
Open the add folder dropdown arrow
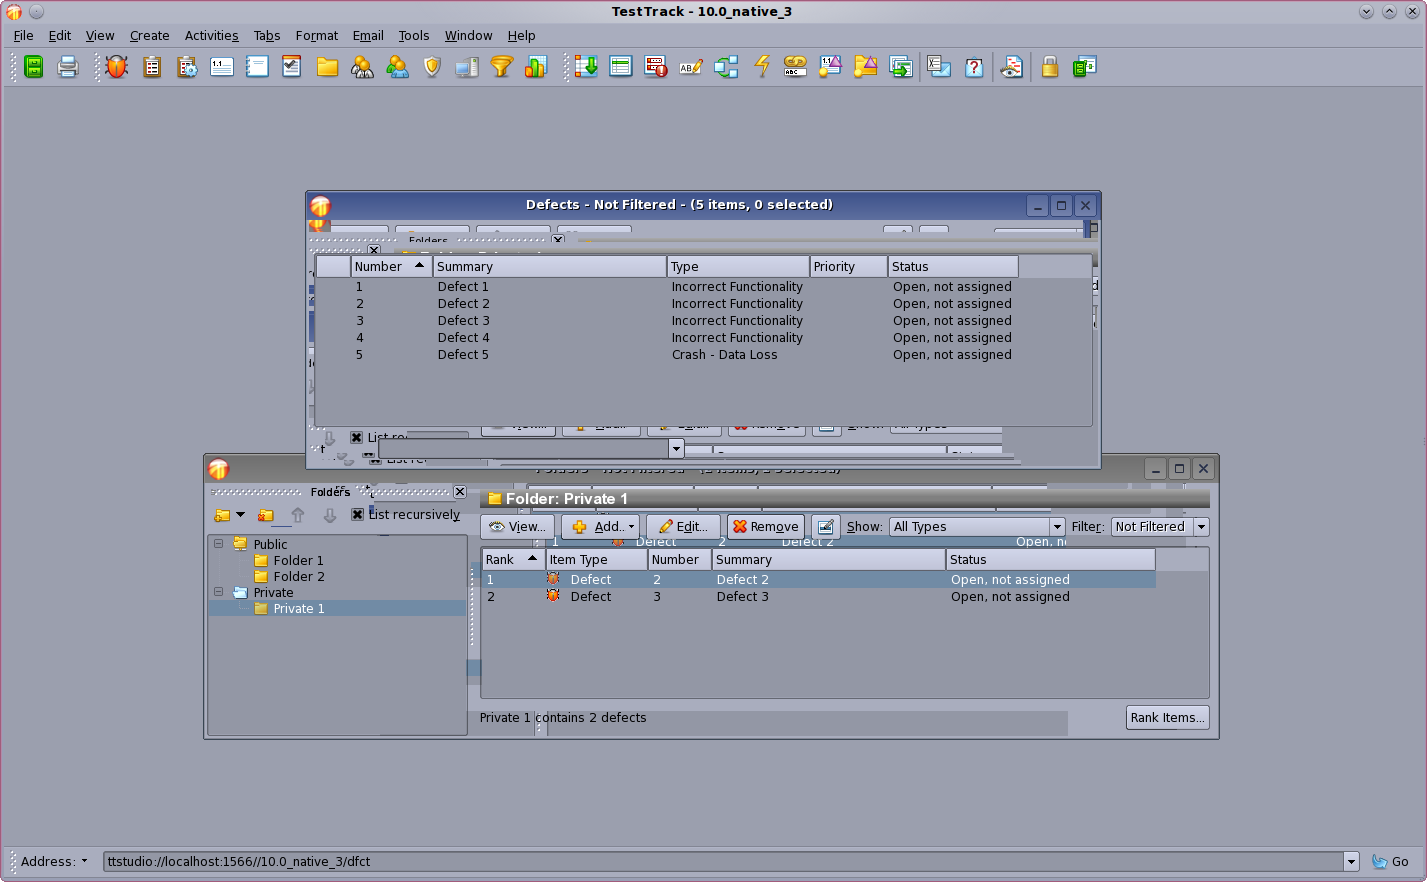(241, 515)
